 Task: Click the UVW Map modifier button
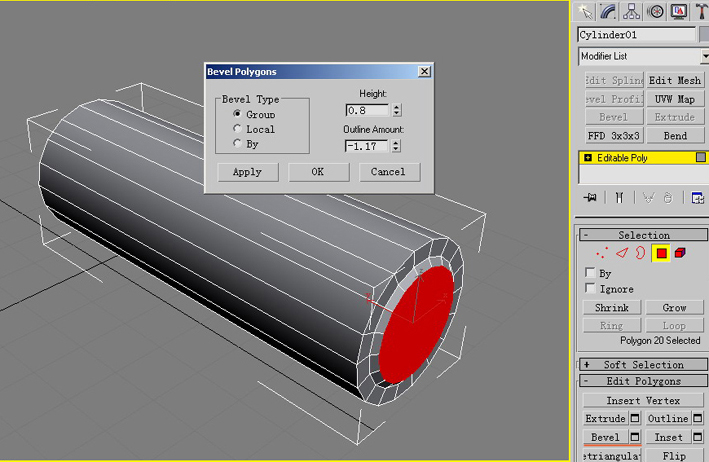pyautogui.click(x=675, y=99)
